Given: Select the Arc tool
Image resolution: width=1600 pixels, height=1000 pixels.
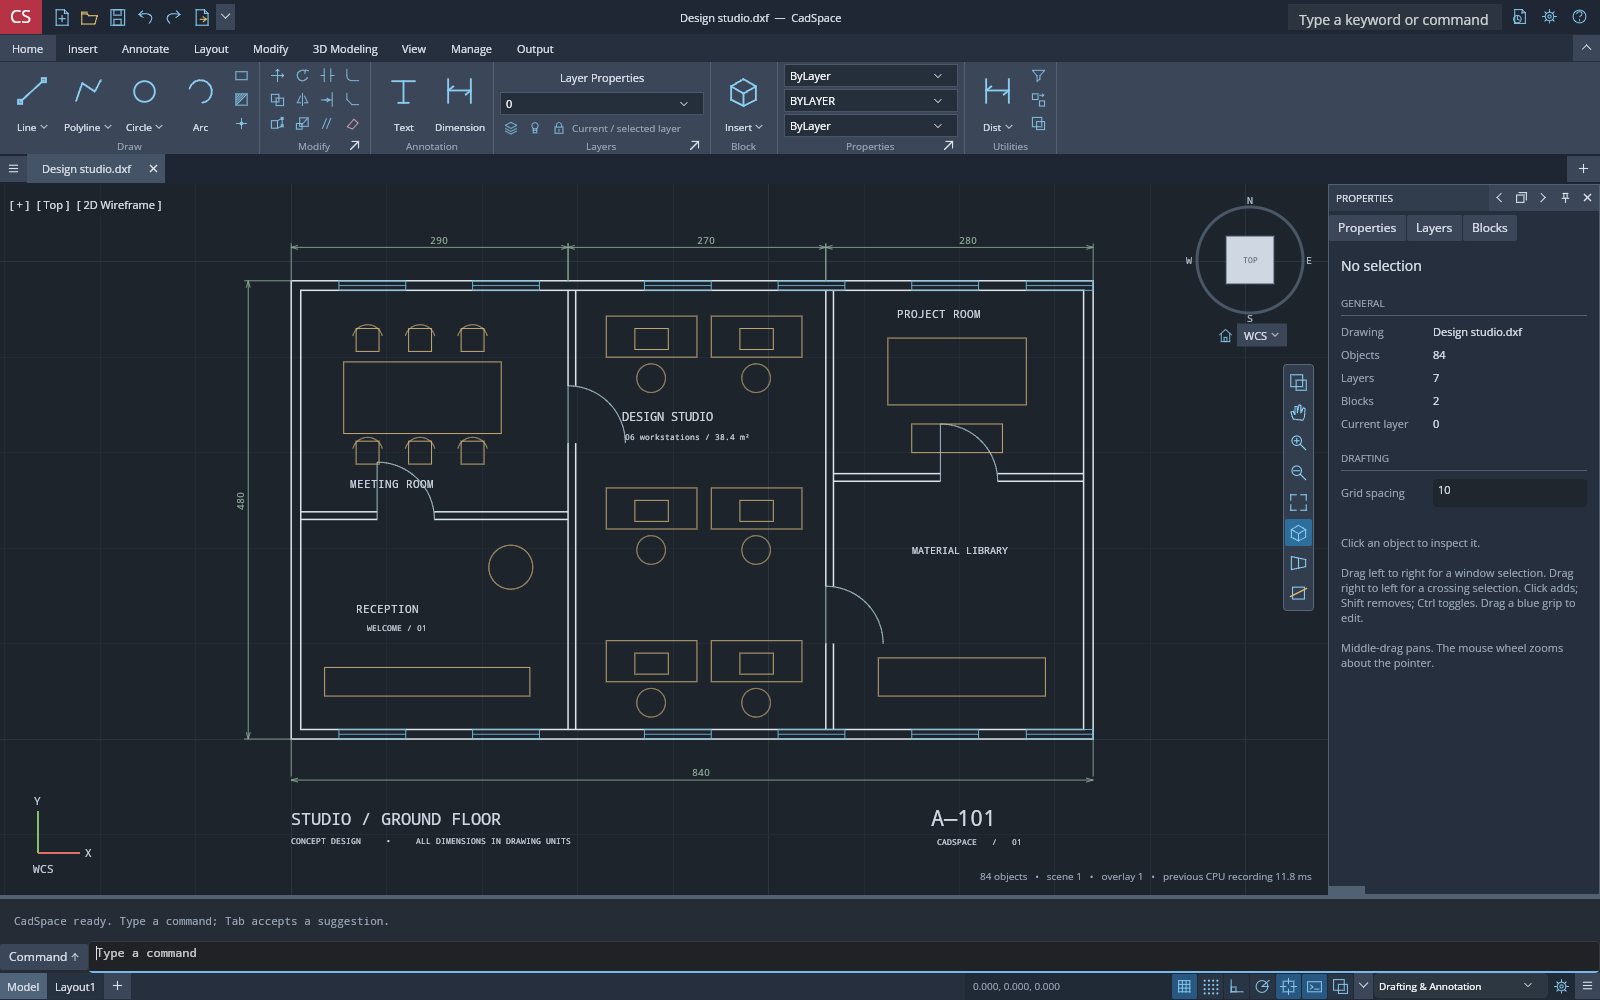Looking at the screenshot, I should [x=200, y=92].
